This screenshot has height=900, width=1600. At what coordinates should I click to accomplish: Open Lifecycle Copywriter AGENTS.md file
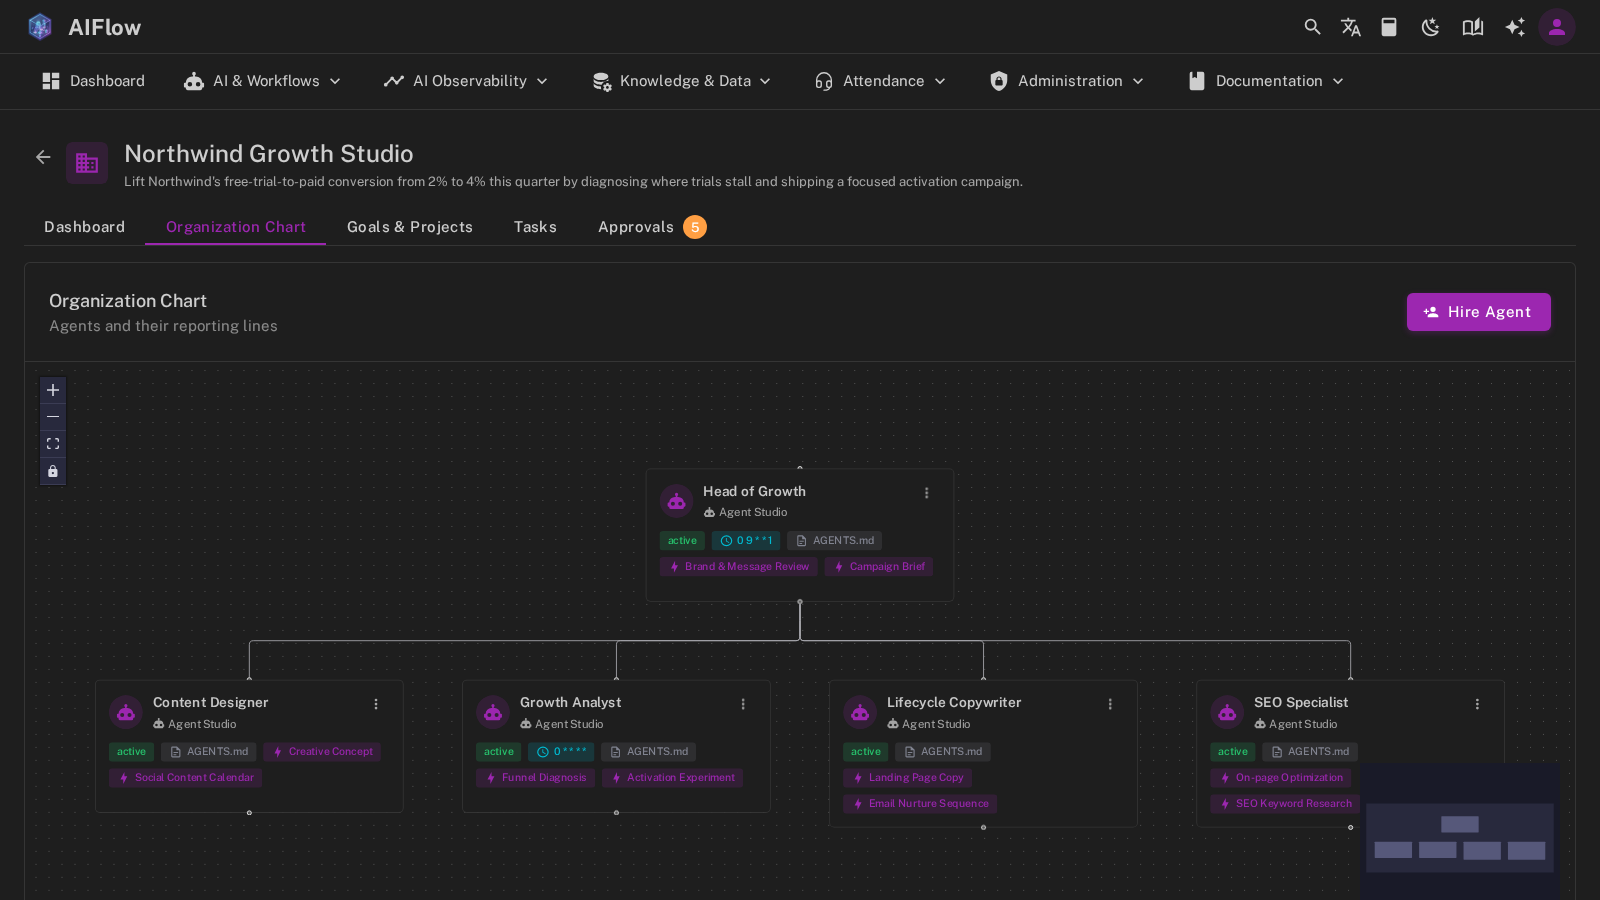(943, 752)
